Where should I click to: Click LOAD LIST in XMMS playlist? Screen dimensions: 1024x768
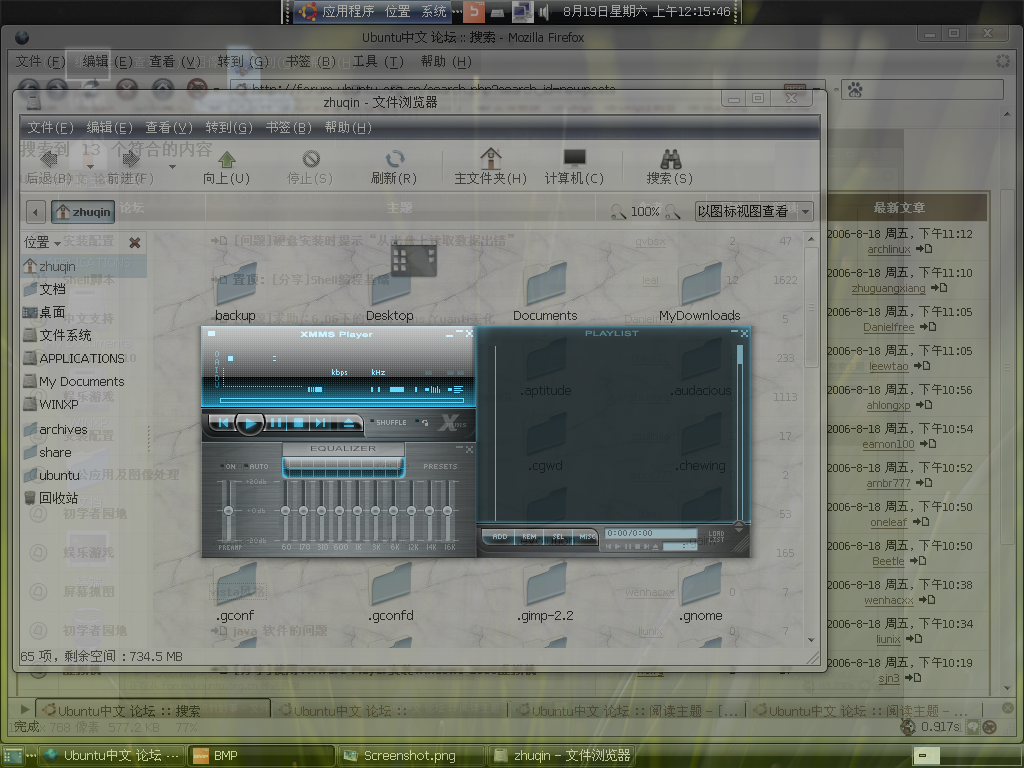point(716,537)
